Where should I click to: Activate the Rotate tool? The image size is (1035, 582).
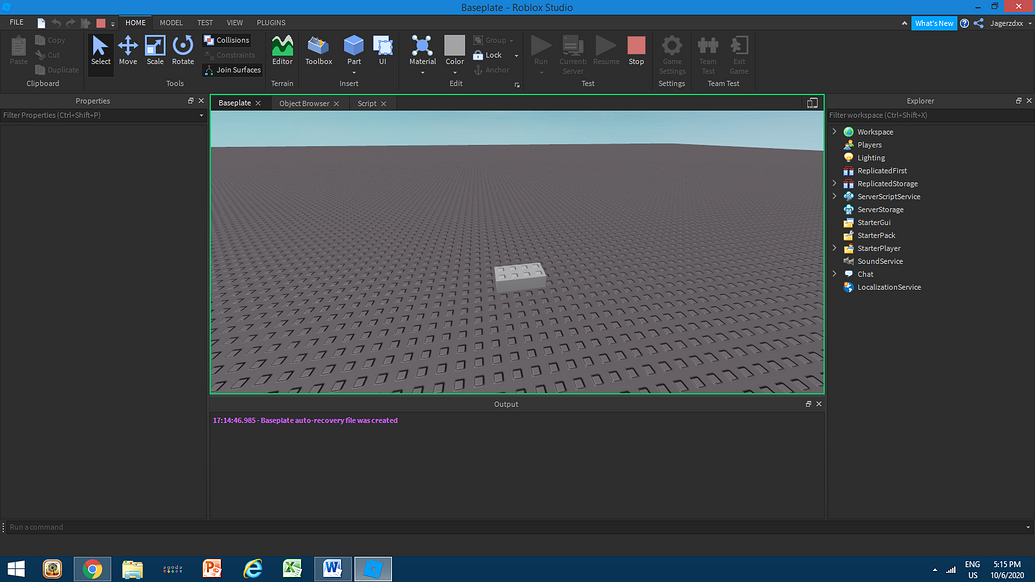tap(182, 50)
